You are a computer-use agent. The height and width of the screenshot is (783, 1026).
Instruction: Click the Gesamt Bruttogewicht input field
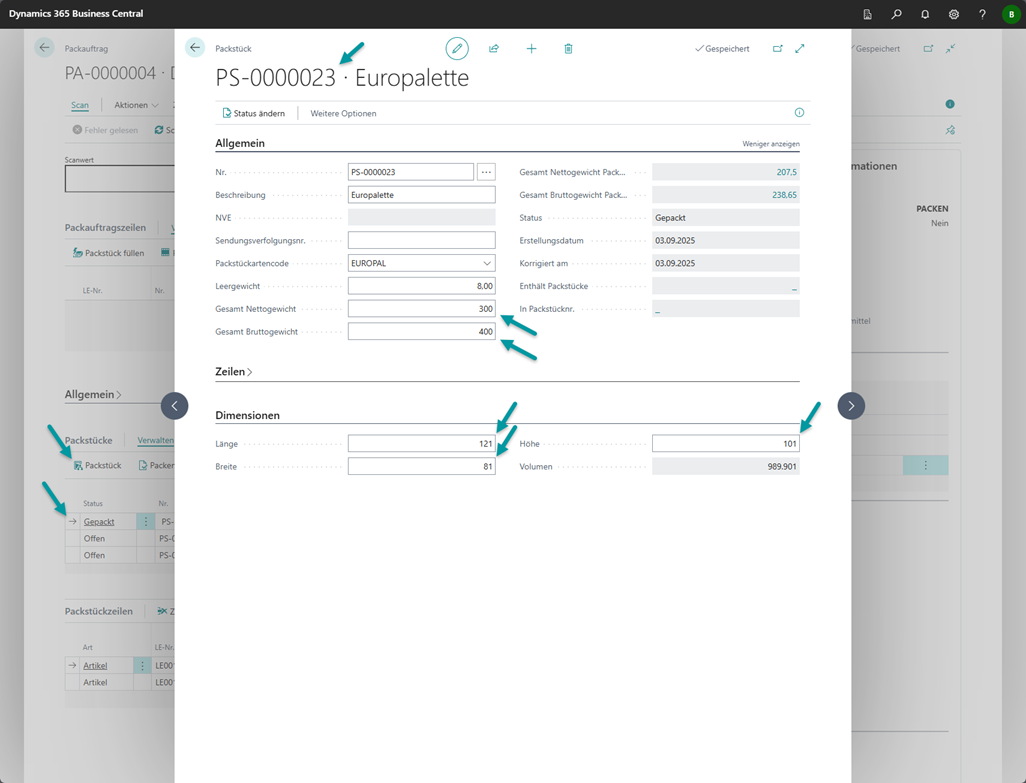tap(420, 331)
